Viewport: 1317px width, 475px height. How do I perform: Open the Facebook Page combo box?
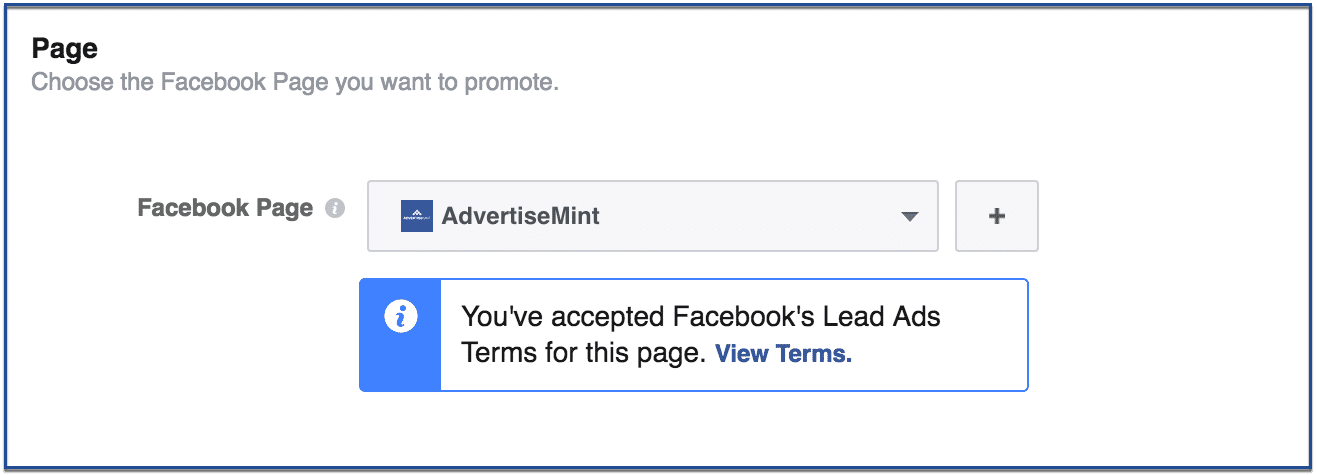pyautogui.click(x=653, y=216)
